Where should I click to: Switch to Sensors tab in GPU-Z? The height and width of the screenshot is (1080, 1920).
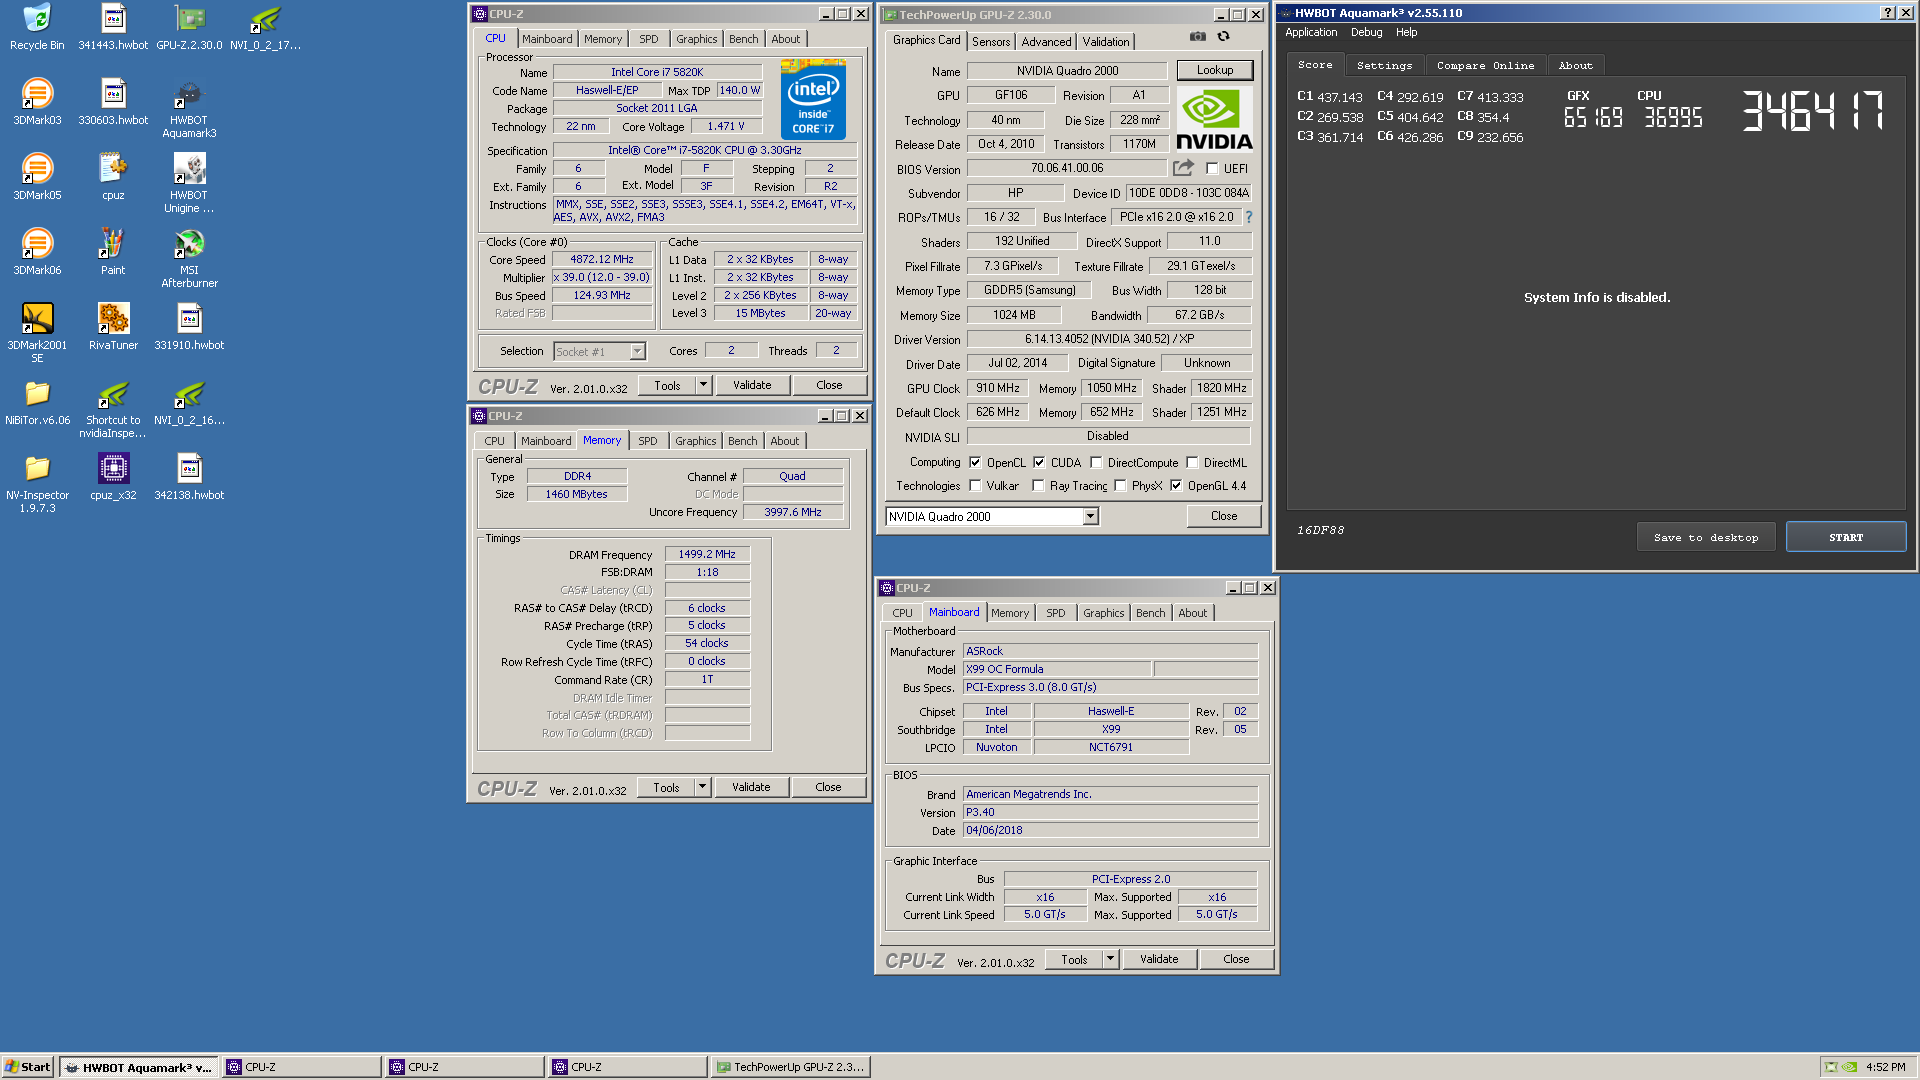coord(991,42)
